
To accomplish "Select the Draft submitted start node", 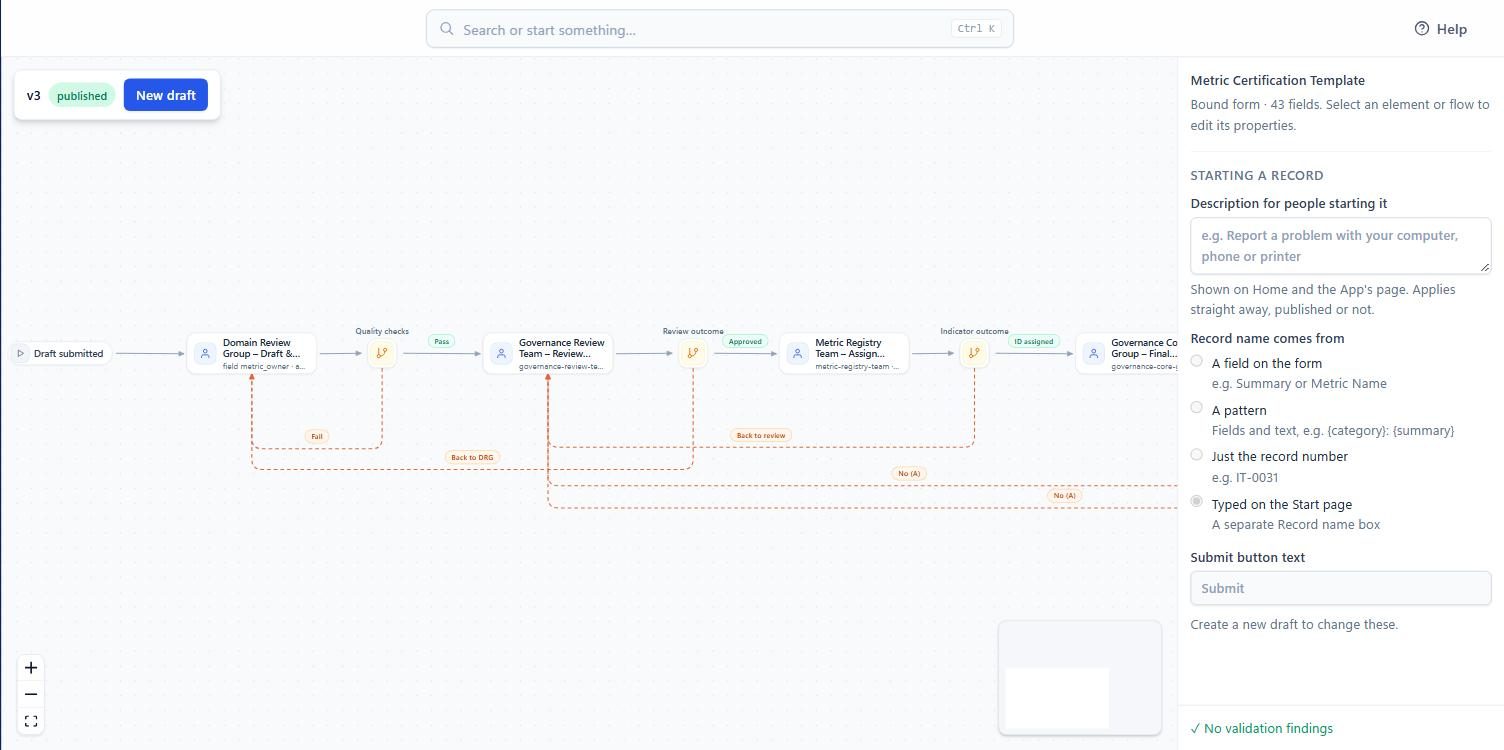I will pyautogui.click(x=60, y=353).
